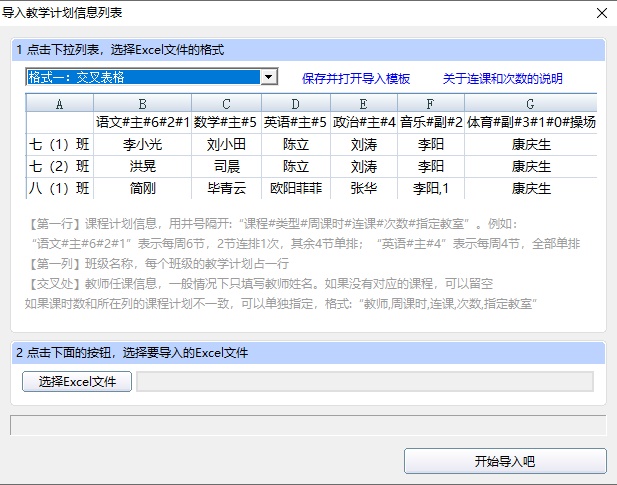Viewport: 617px width, 485px height.
Task: Click the 欧阳菲菲 teacher cell
Action: point(296,188)
